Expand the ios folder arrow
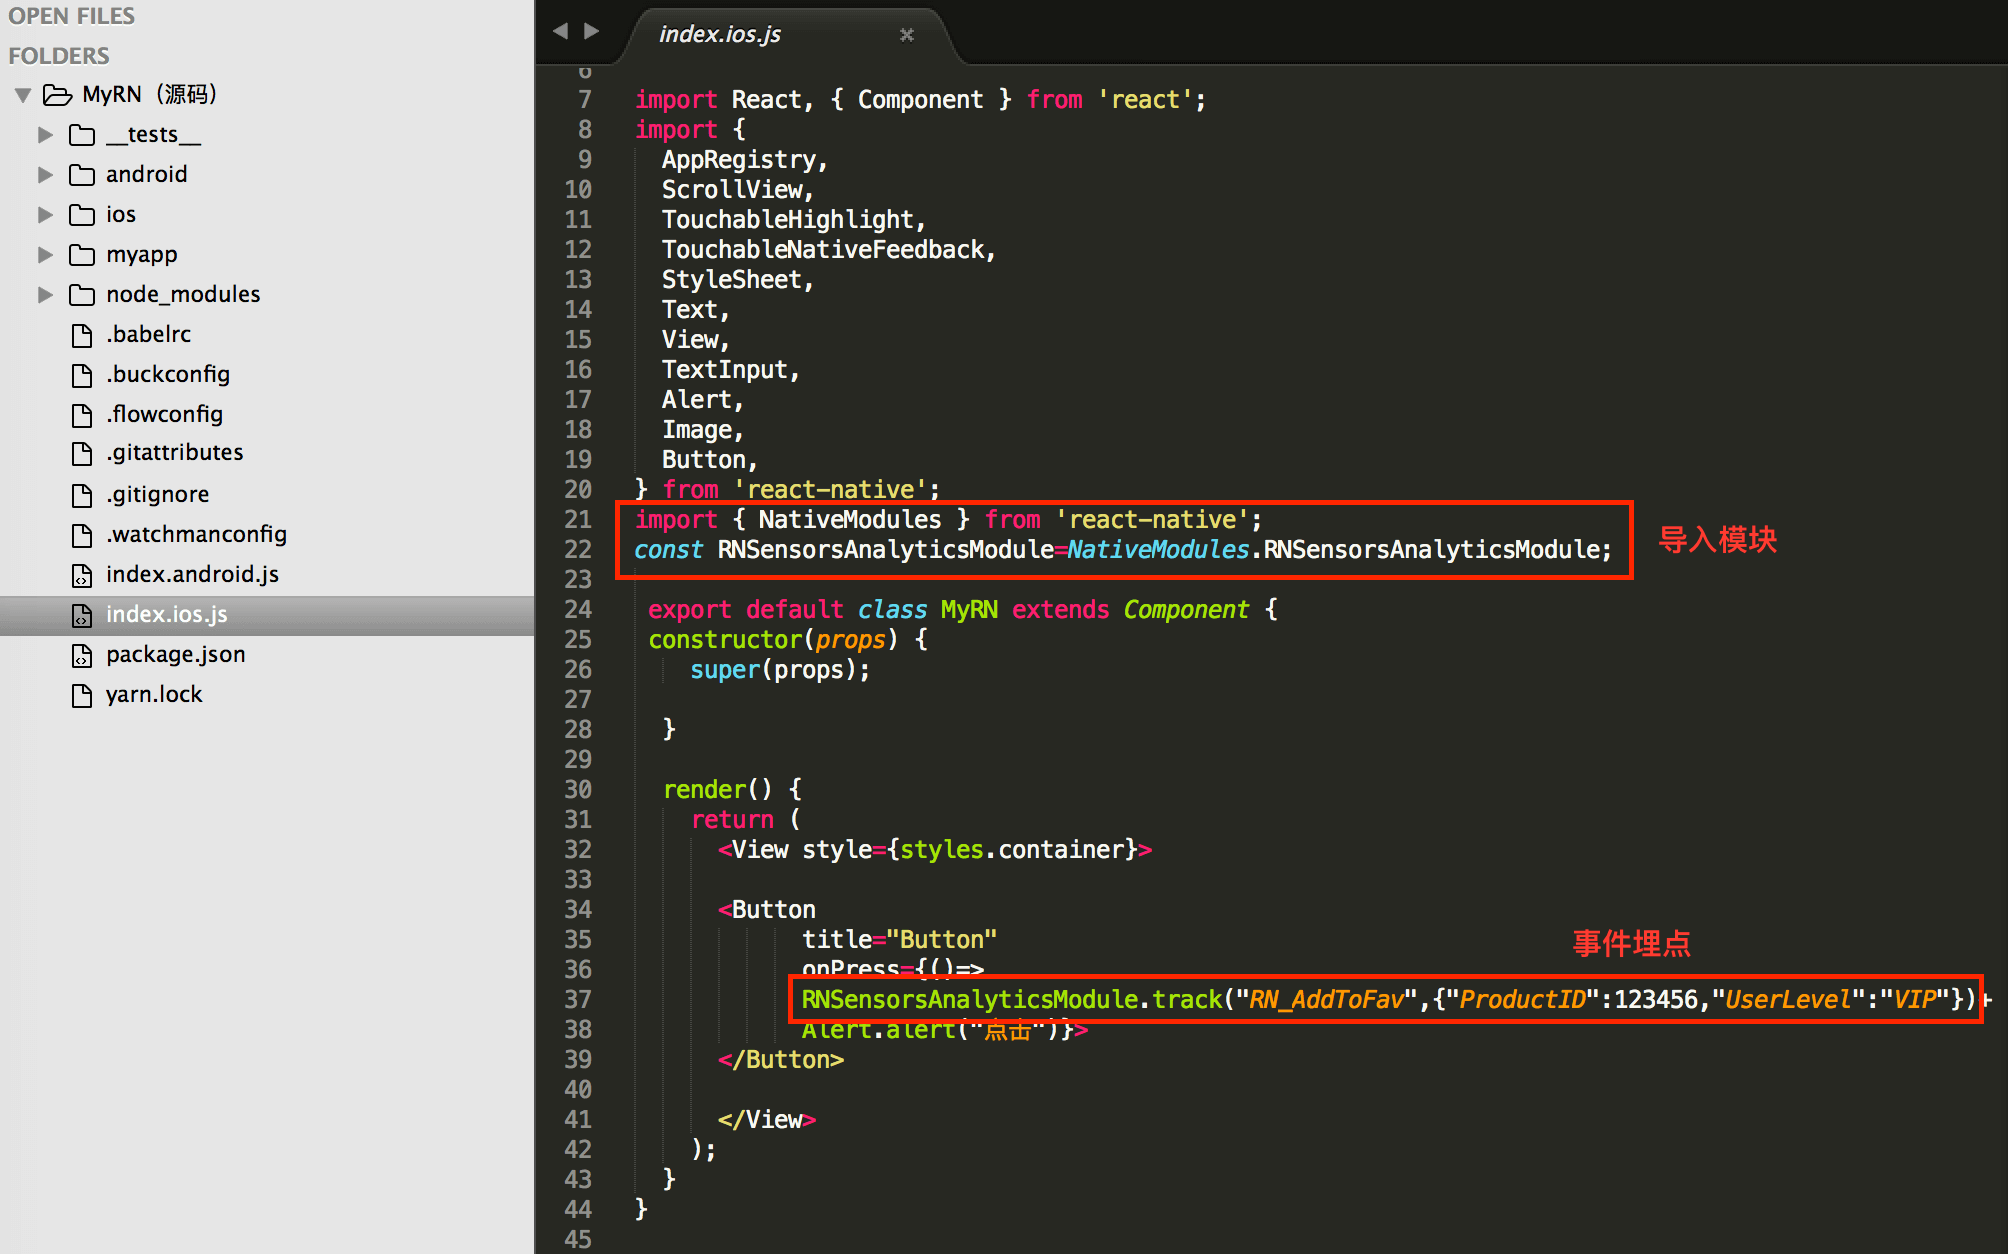The image size is (2008, 1254). tap(45, 215)
